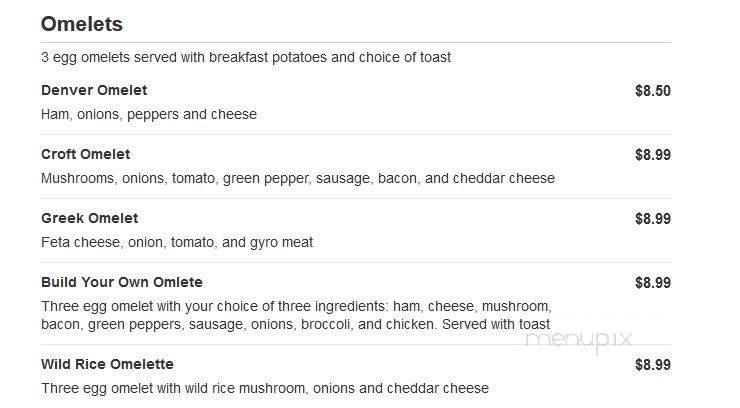Click the $8.50 price for Denver Omelet
The height and width of the screenshot is (408, 740).
point(653,91)
